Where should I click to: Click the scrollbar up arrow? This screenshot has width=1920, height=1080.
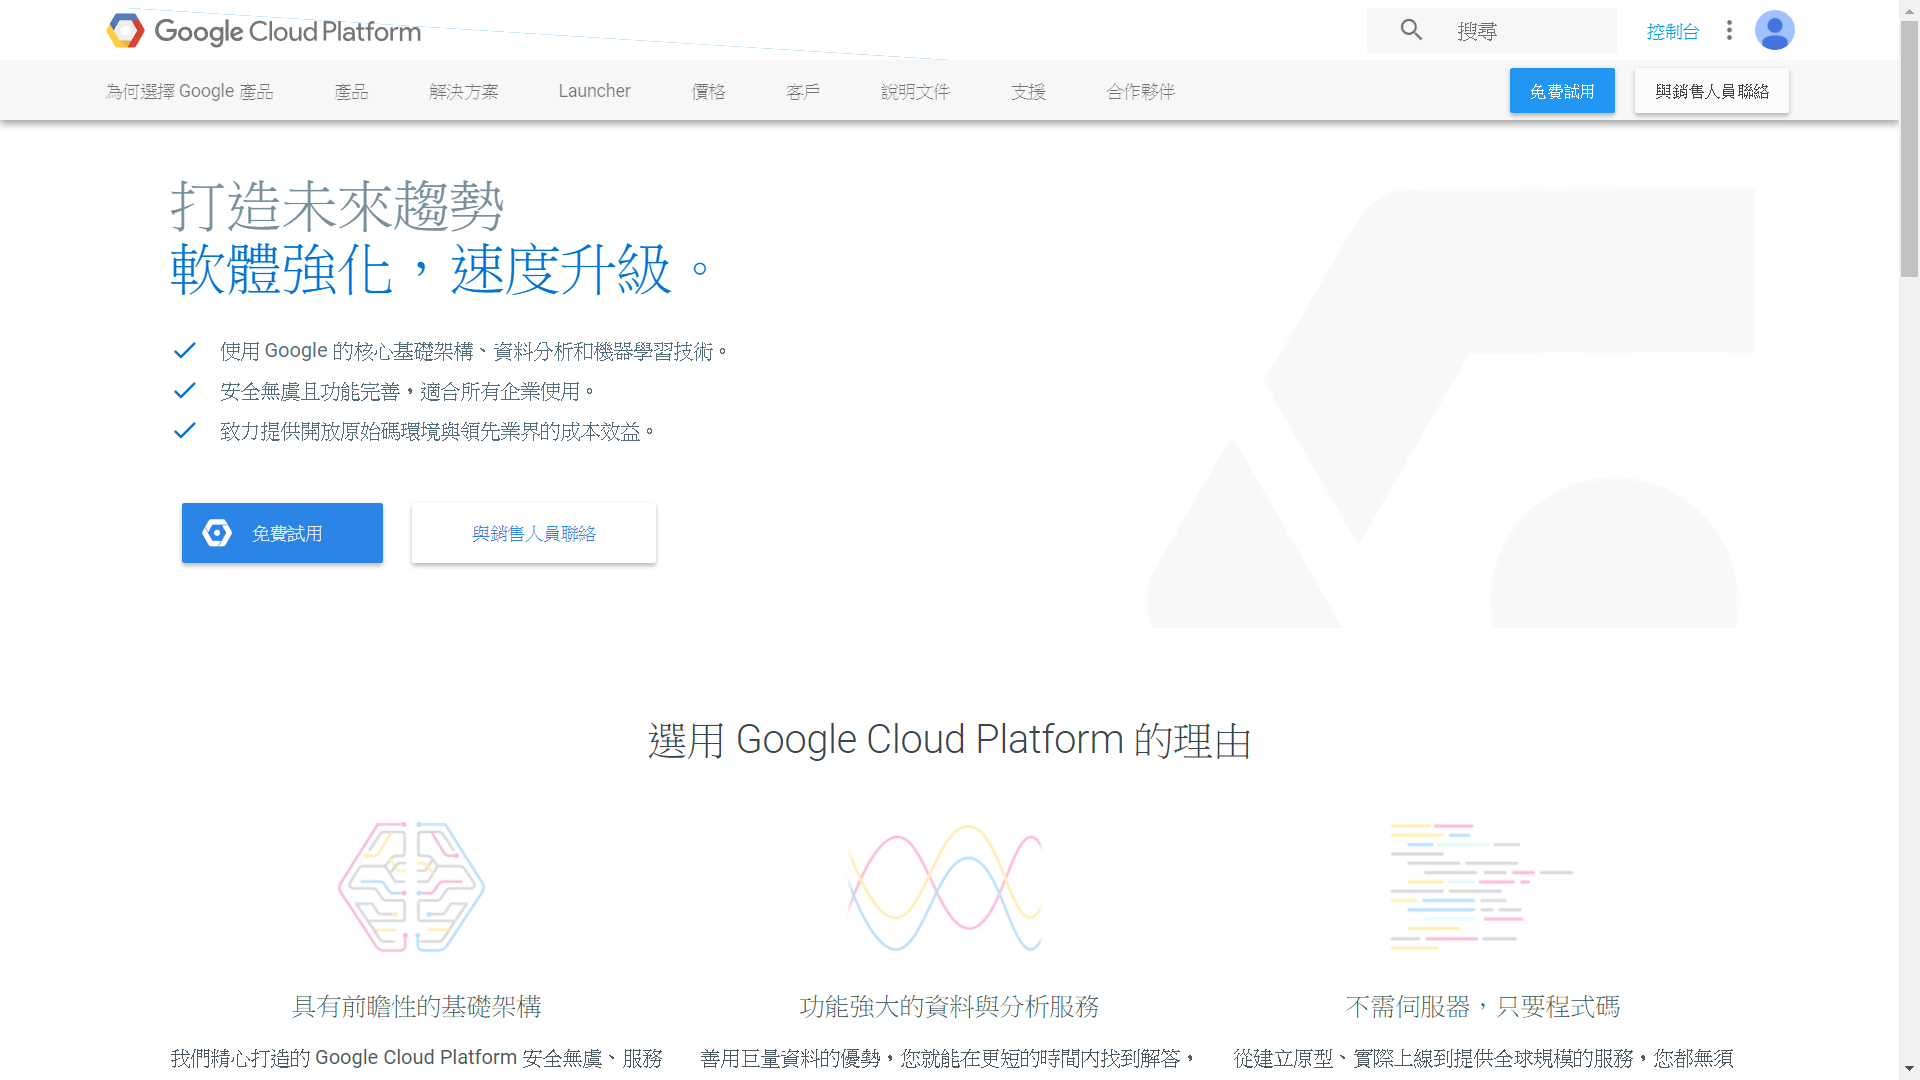pyautogui.click(x=1909, y=9)
